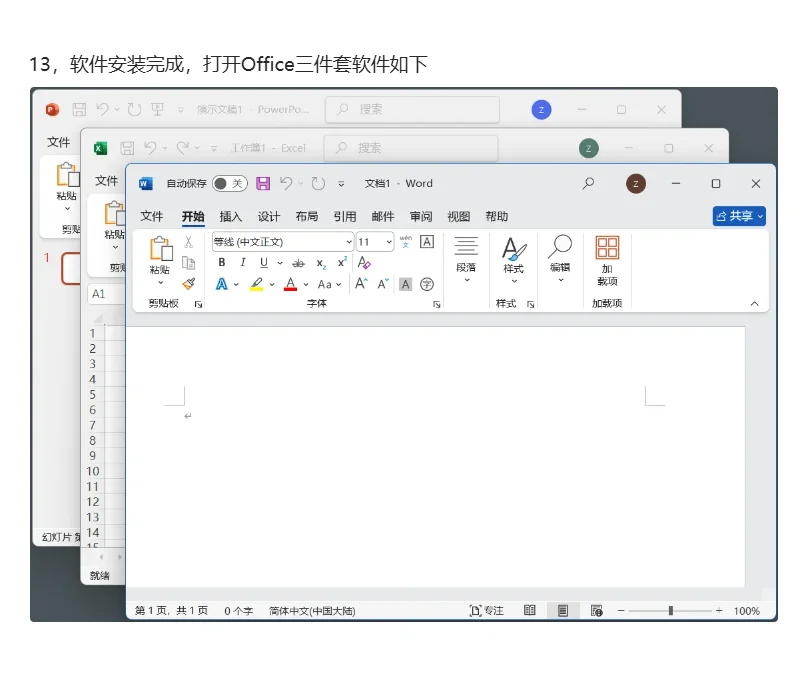Select the Format Painter tool

point(188,282)
